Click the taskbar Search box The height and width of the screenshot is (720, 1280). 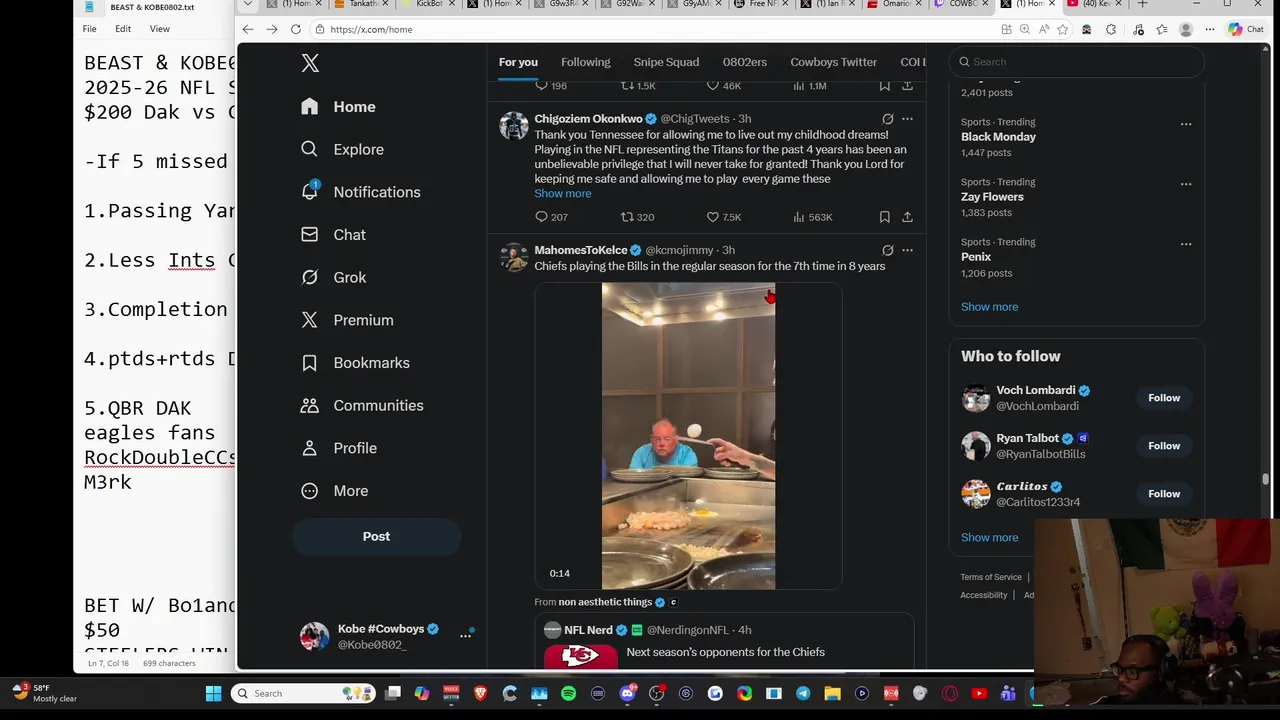coord(304,693)
